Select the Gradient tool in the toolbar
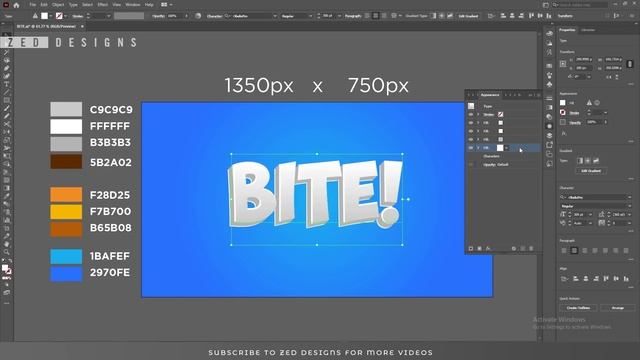Screen dimensions: 640x360 pyautogui.click(x=7, y=188)
